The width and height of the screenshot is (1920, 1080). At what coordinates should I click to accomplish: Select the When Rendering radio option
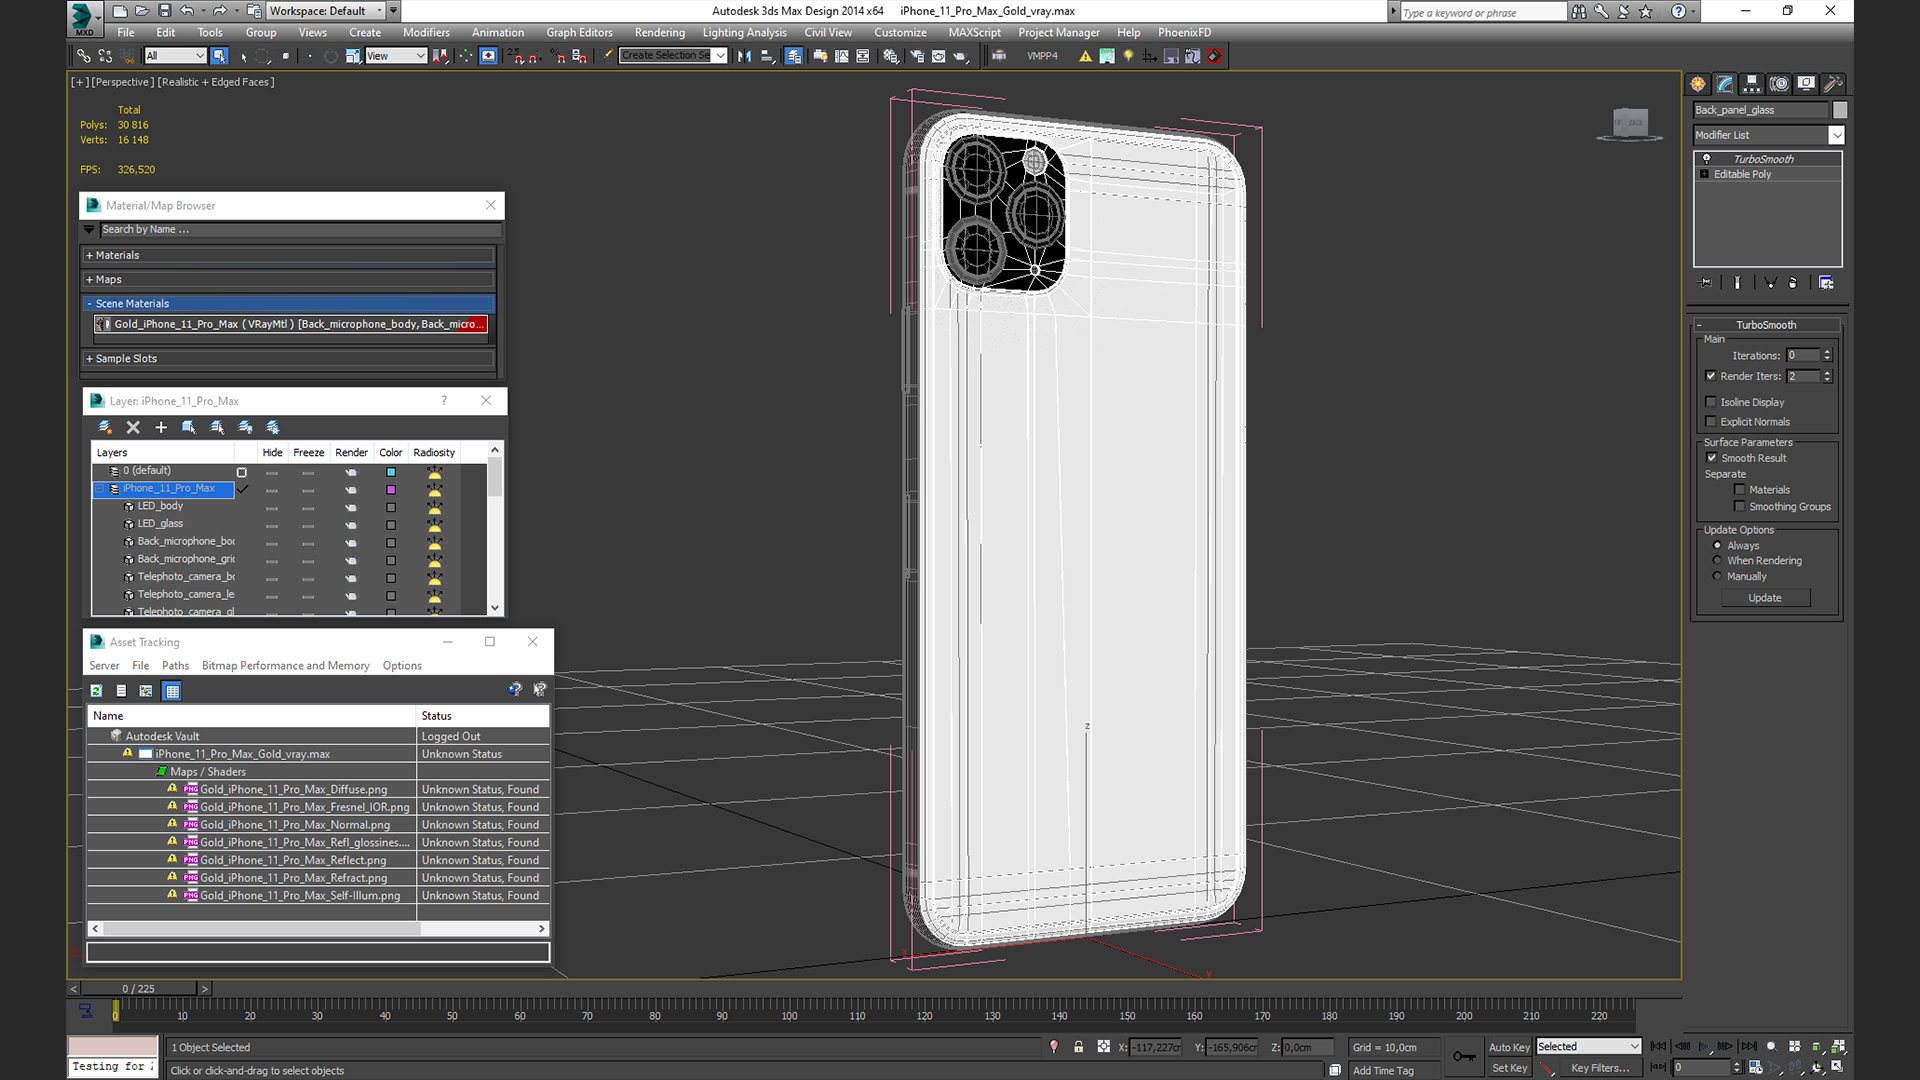click(x=1718, y=561)
